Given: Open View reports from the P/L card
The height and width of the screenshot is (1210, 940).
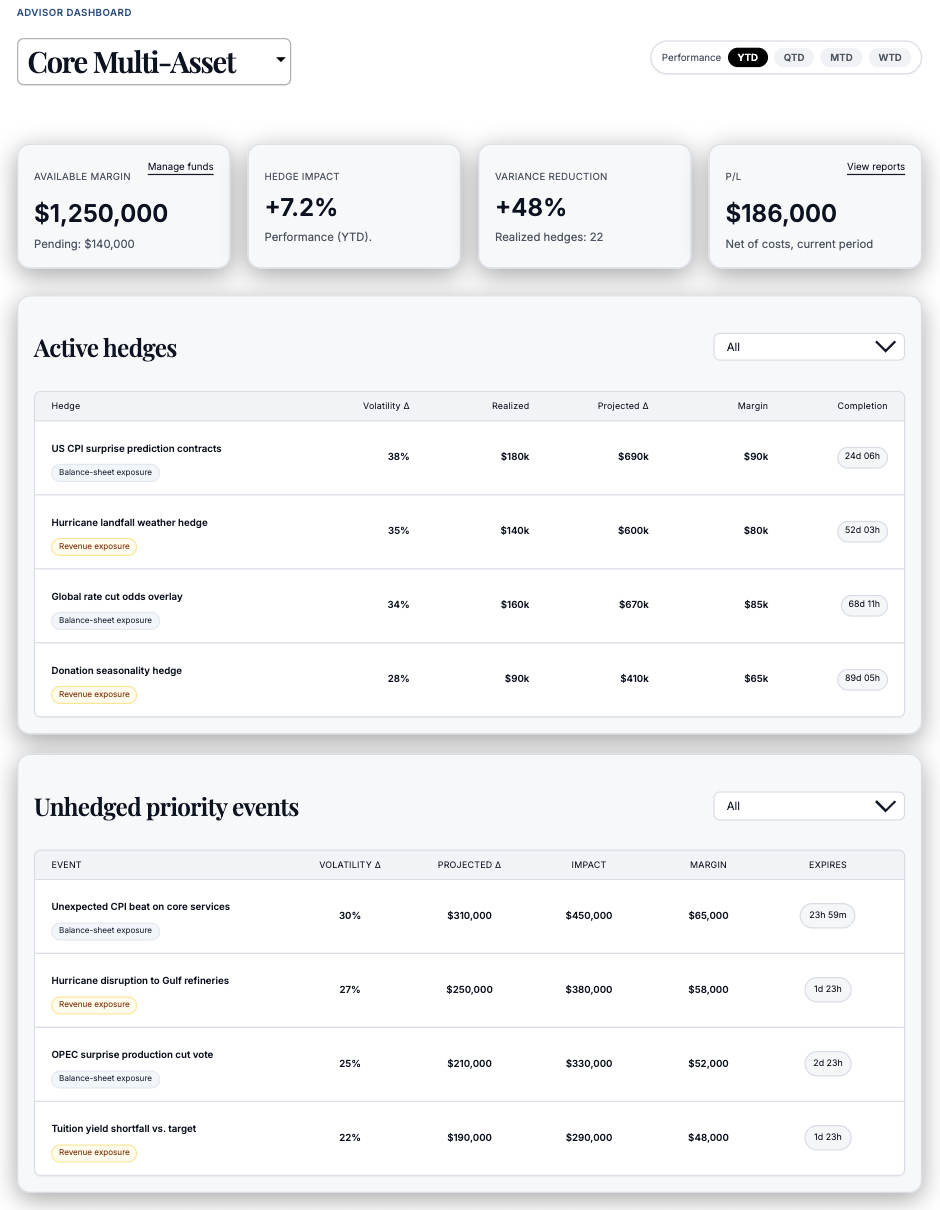Looking at the screenshot, I should click(875, 167).
